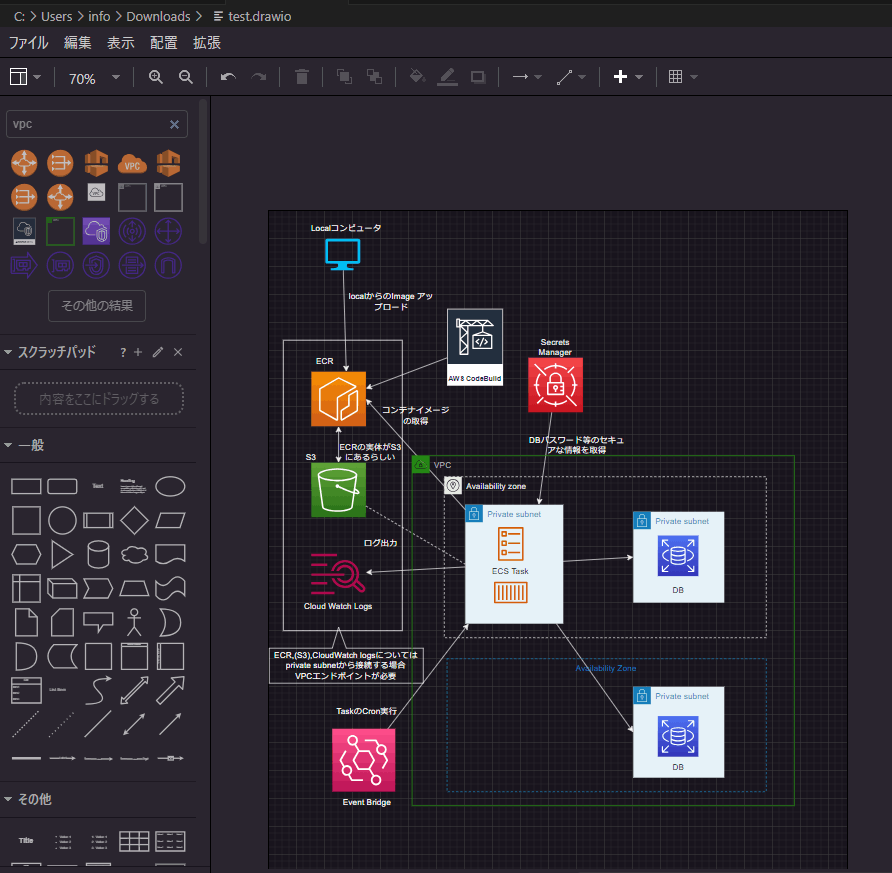The image size is (892, 873).
Task: Open the view panels layout dropdown
Action: click(25, 77)
